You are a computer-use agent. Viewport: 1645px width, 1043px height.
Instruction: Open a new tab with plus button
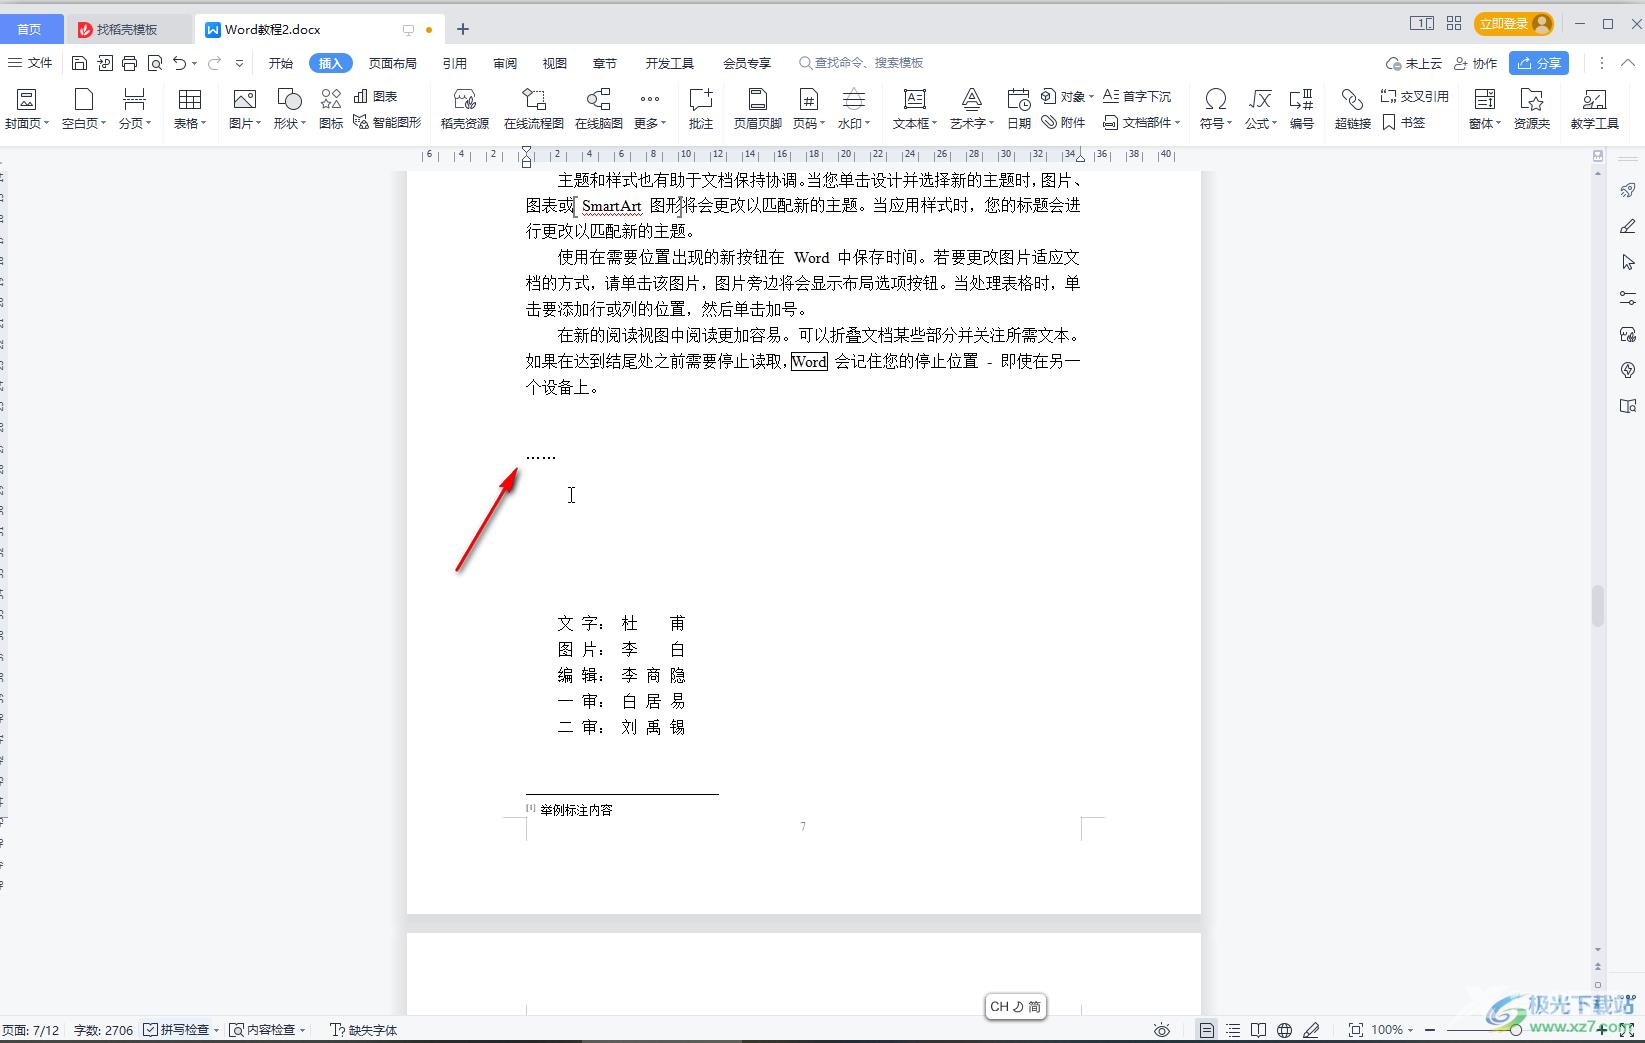pos(462,29)
